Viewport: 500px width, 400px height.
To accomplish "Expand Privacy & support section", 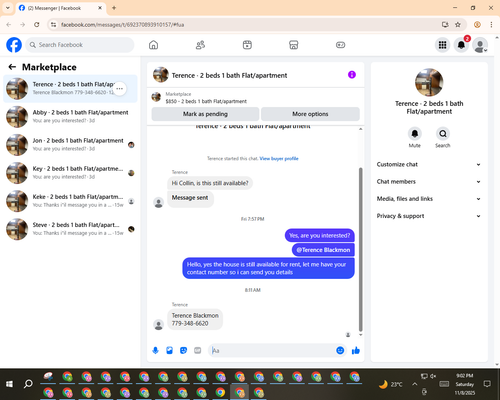I will point(429,216).
